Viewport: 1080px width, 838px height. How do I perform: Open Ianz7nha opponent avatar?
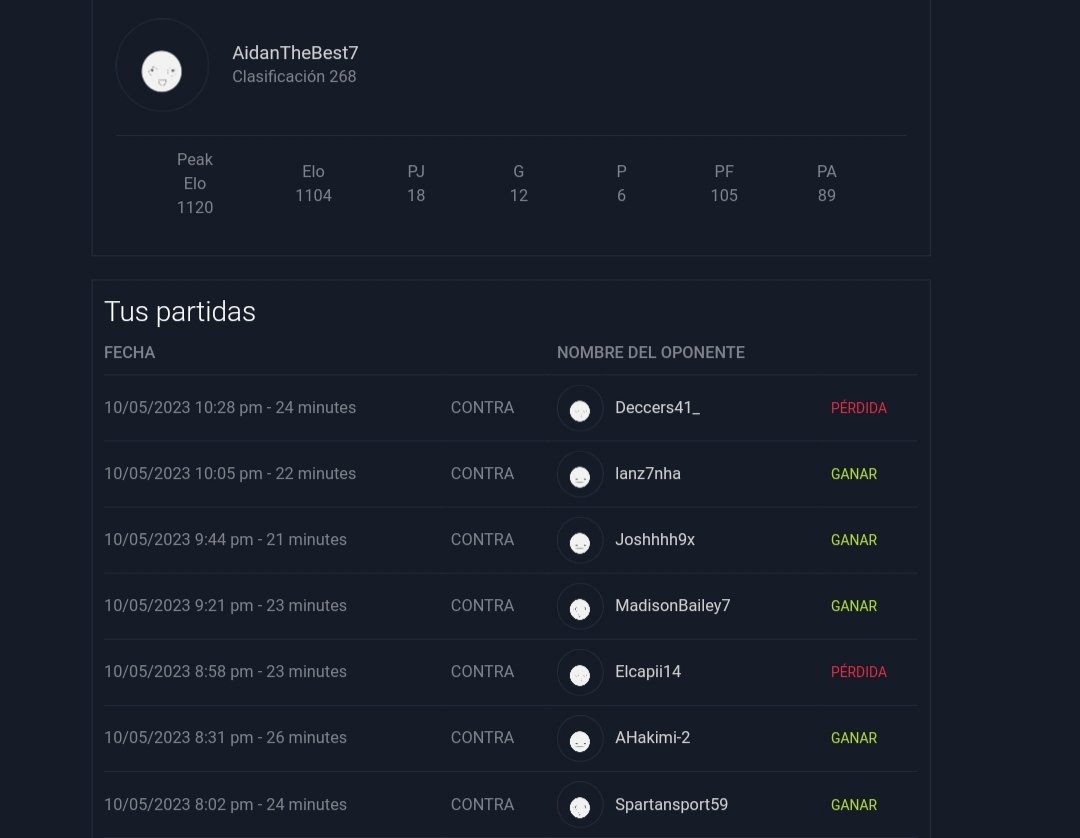pyautogui.click(x=580, y=474)
